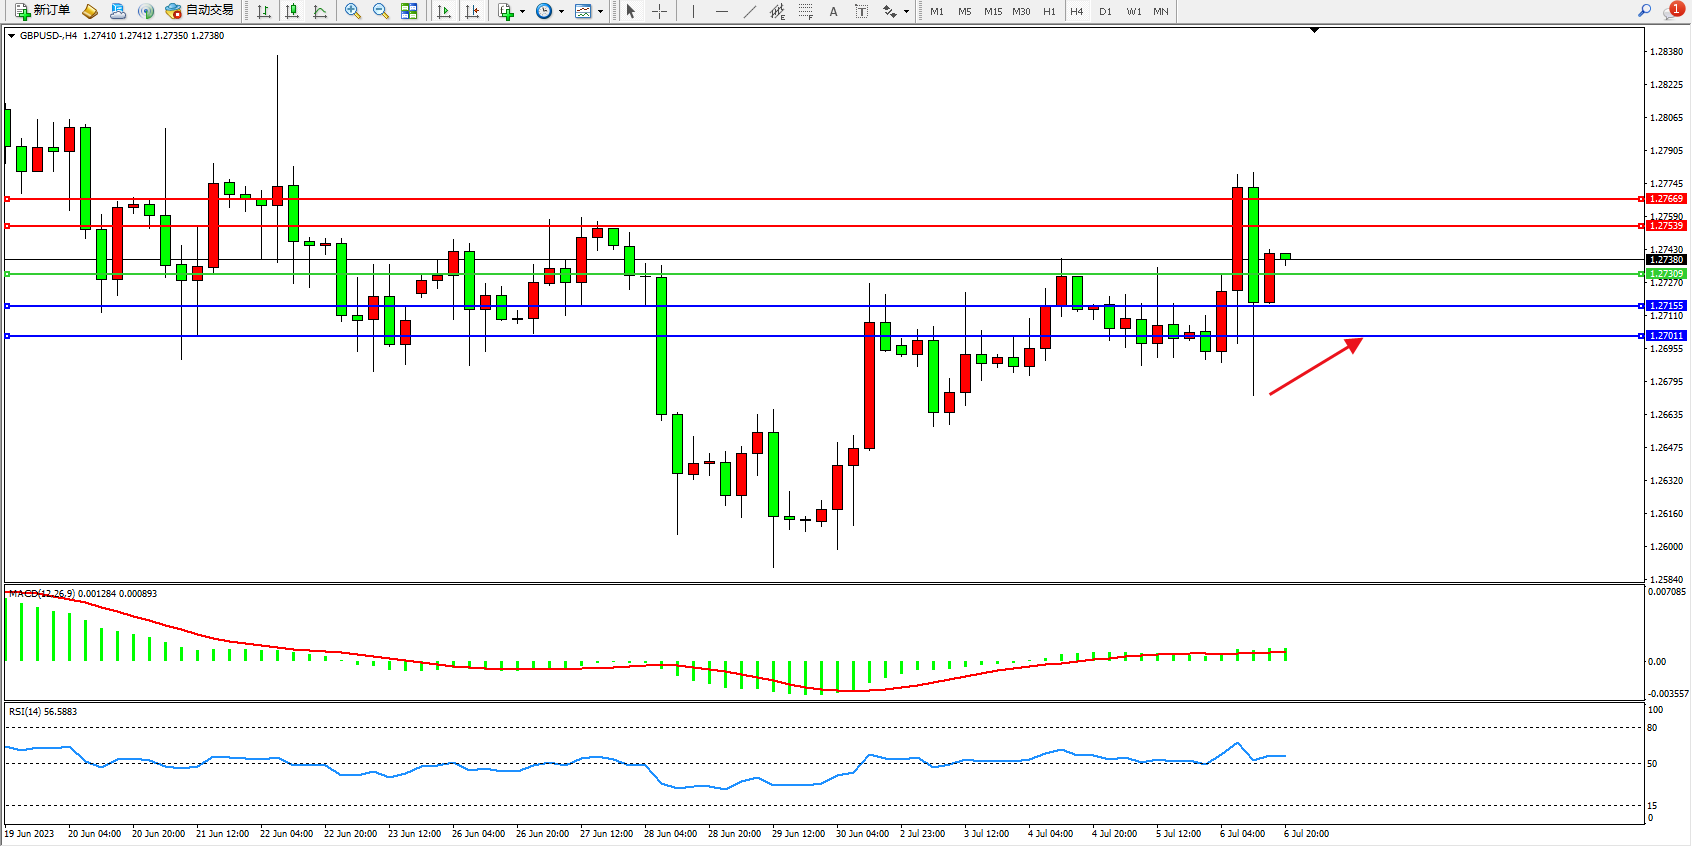
Task: Click the New Order (新订单) button
Action: click(x=42, y=11)
